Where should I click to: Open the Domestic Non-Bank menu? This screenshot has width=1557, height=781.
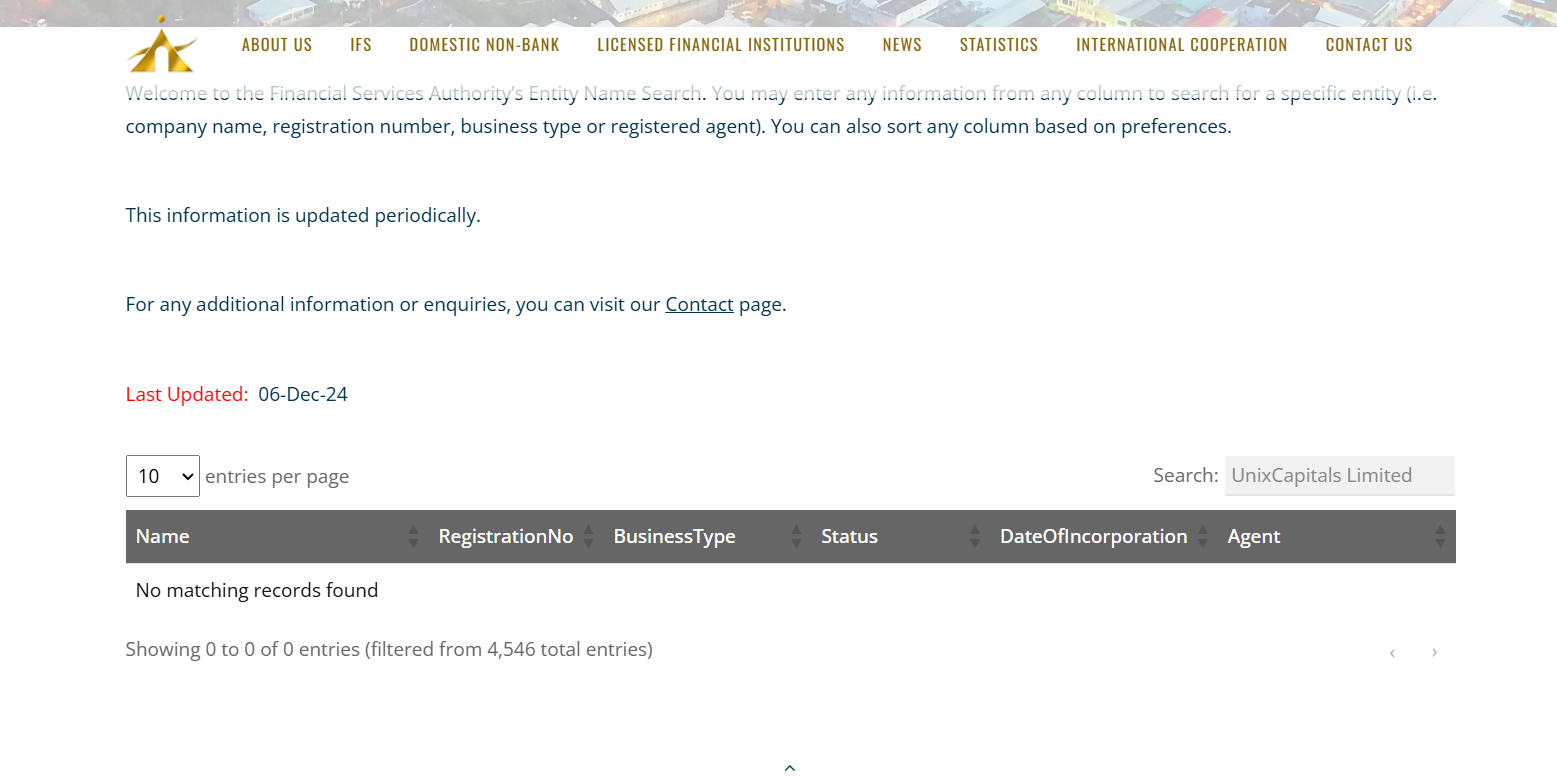485,45
